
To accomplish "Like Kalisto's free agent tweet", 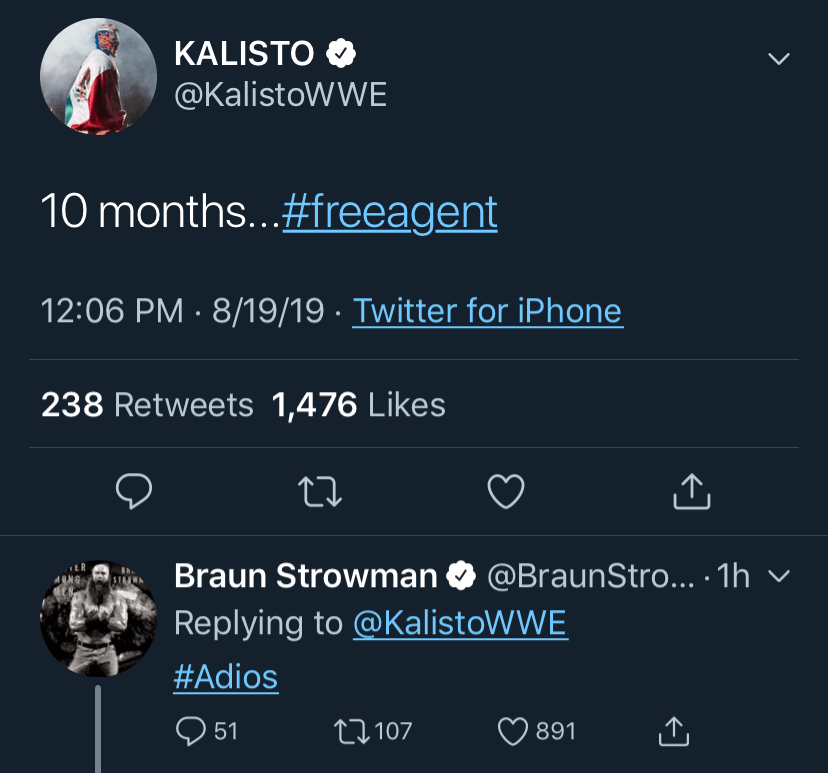I will [506, 491].
